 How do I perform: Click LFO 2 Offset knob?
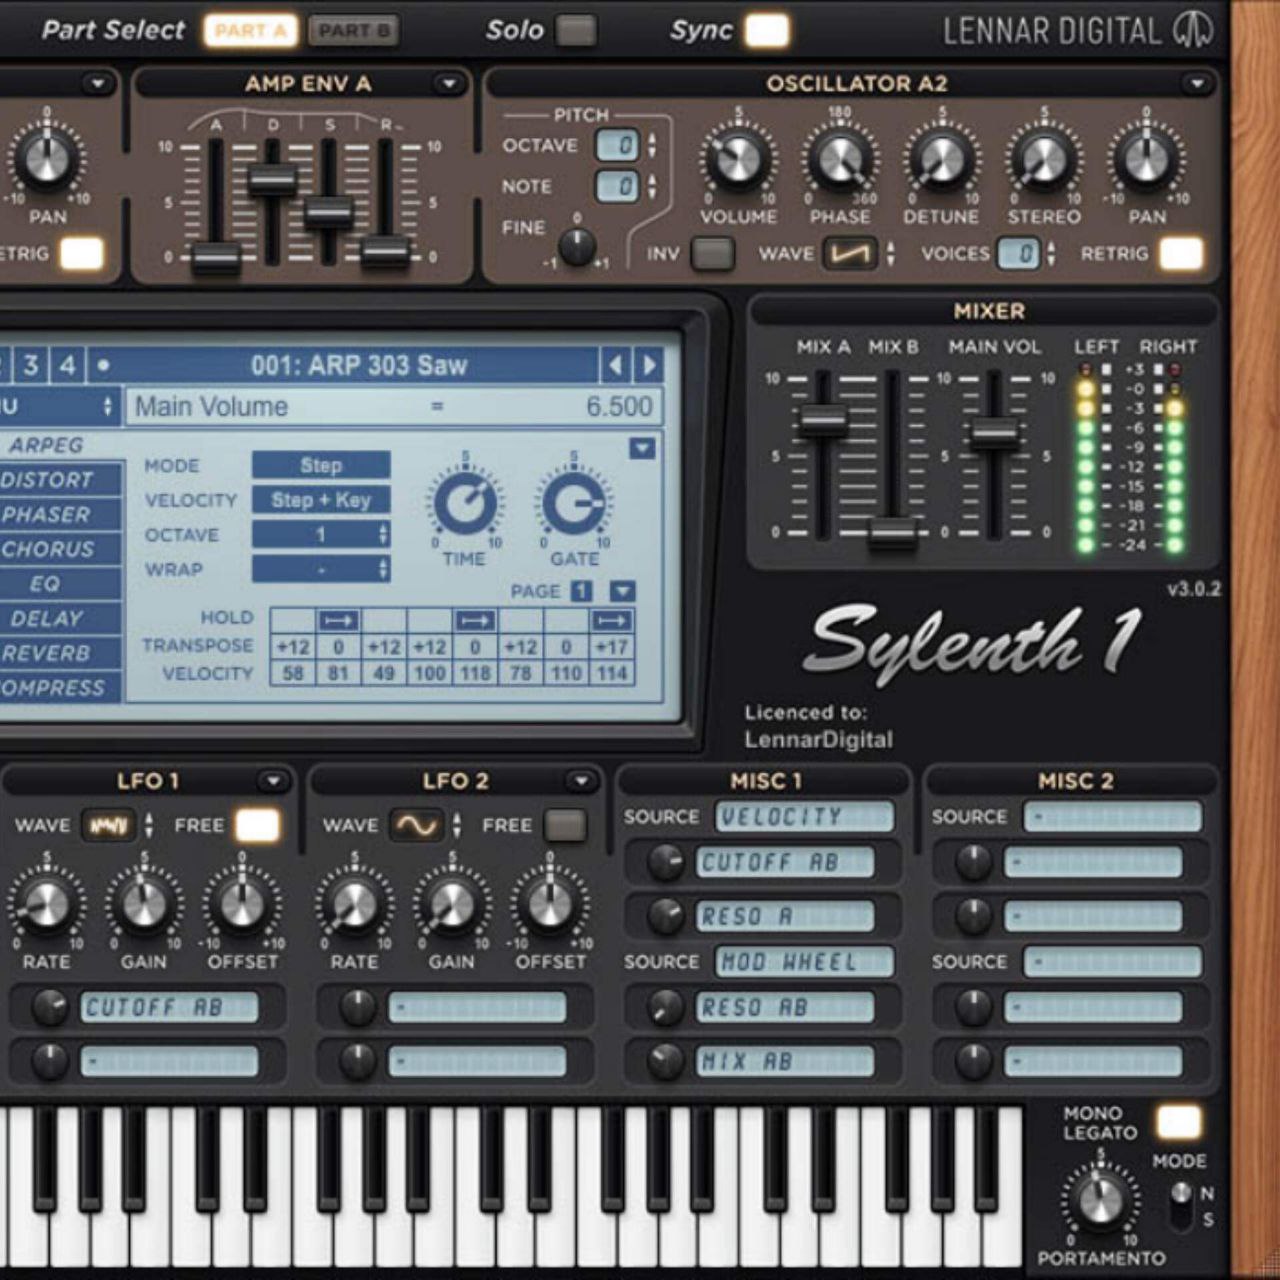[x=550, y=906]
